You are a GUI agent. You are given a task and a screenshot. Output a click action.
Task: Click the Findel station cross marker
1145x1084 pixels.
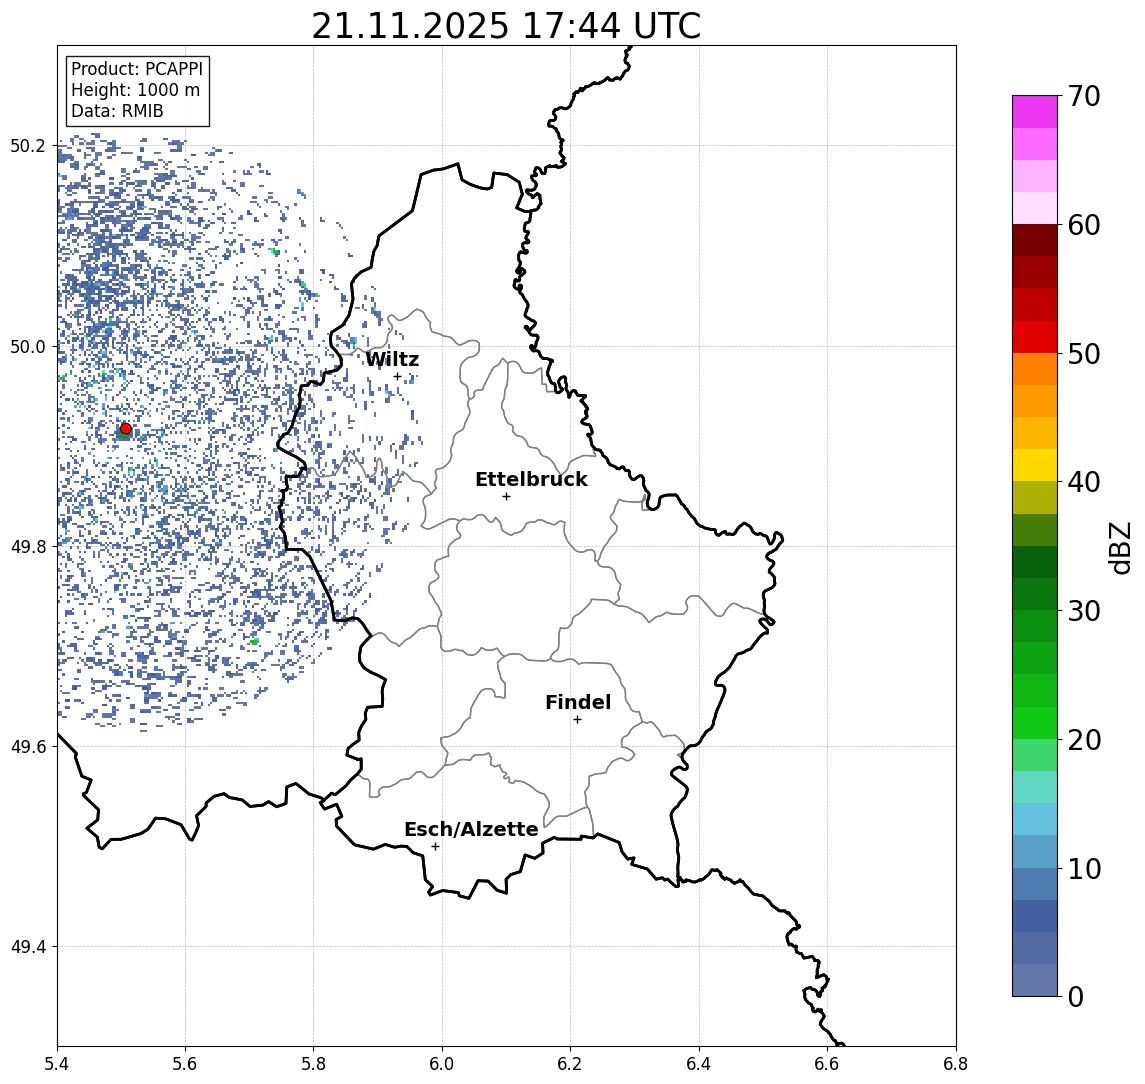577,720
